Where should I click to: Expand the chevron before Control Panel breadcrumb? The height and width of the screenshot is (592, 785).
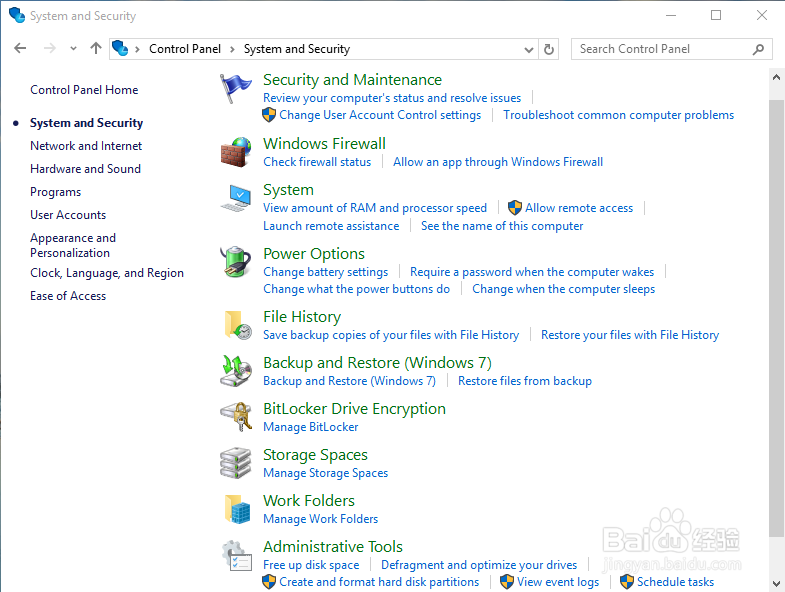(x=137, y=49)
